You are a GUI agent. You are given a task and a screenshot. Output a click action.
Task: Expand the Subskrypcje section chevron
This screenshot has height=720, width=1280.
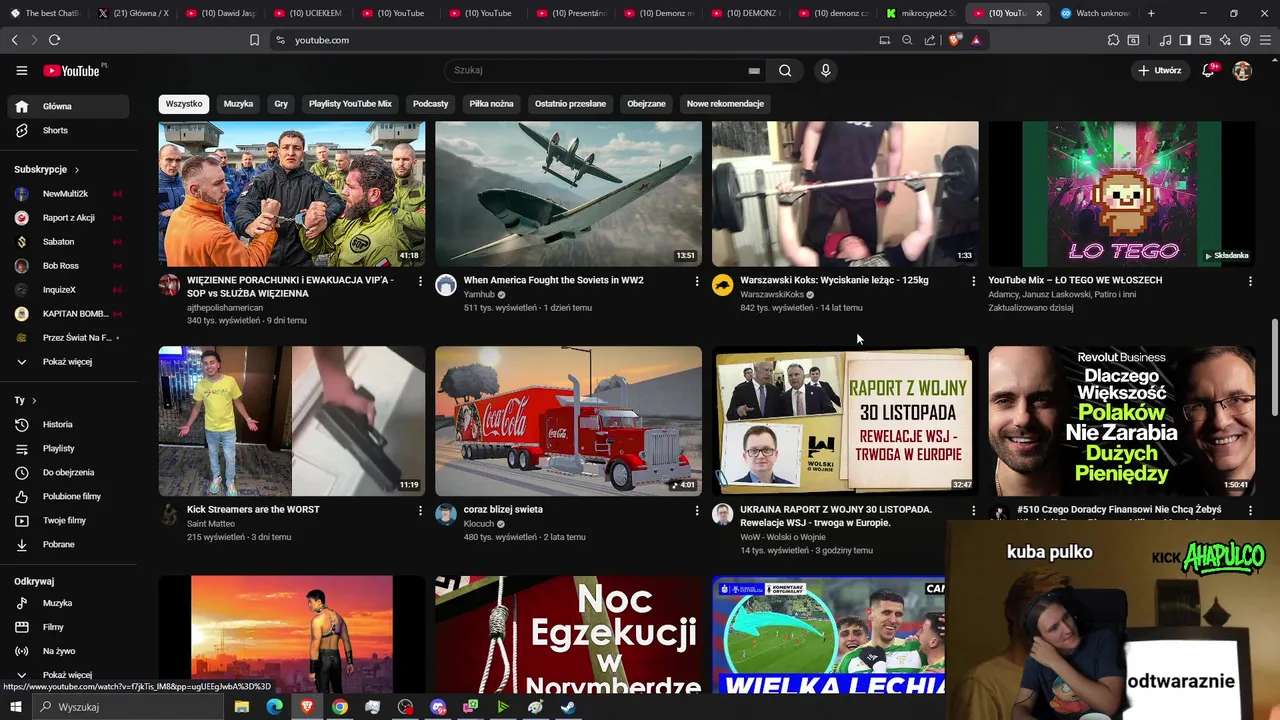(x=76, y=170)
